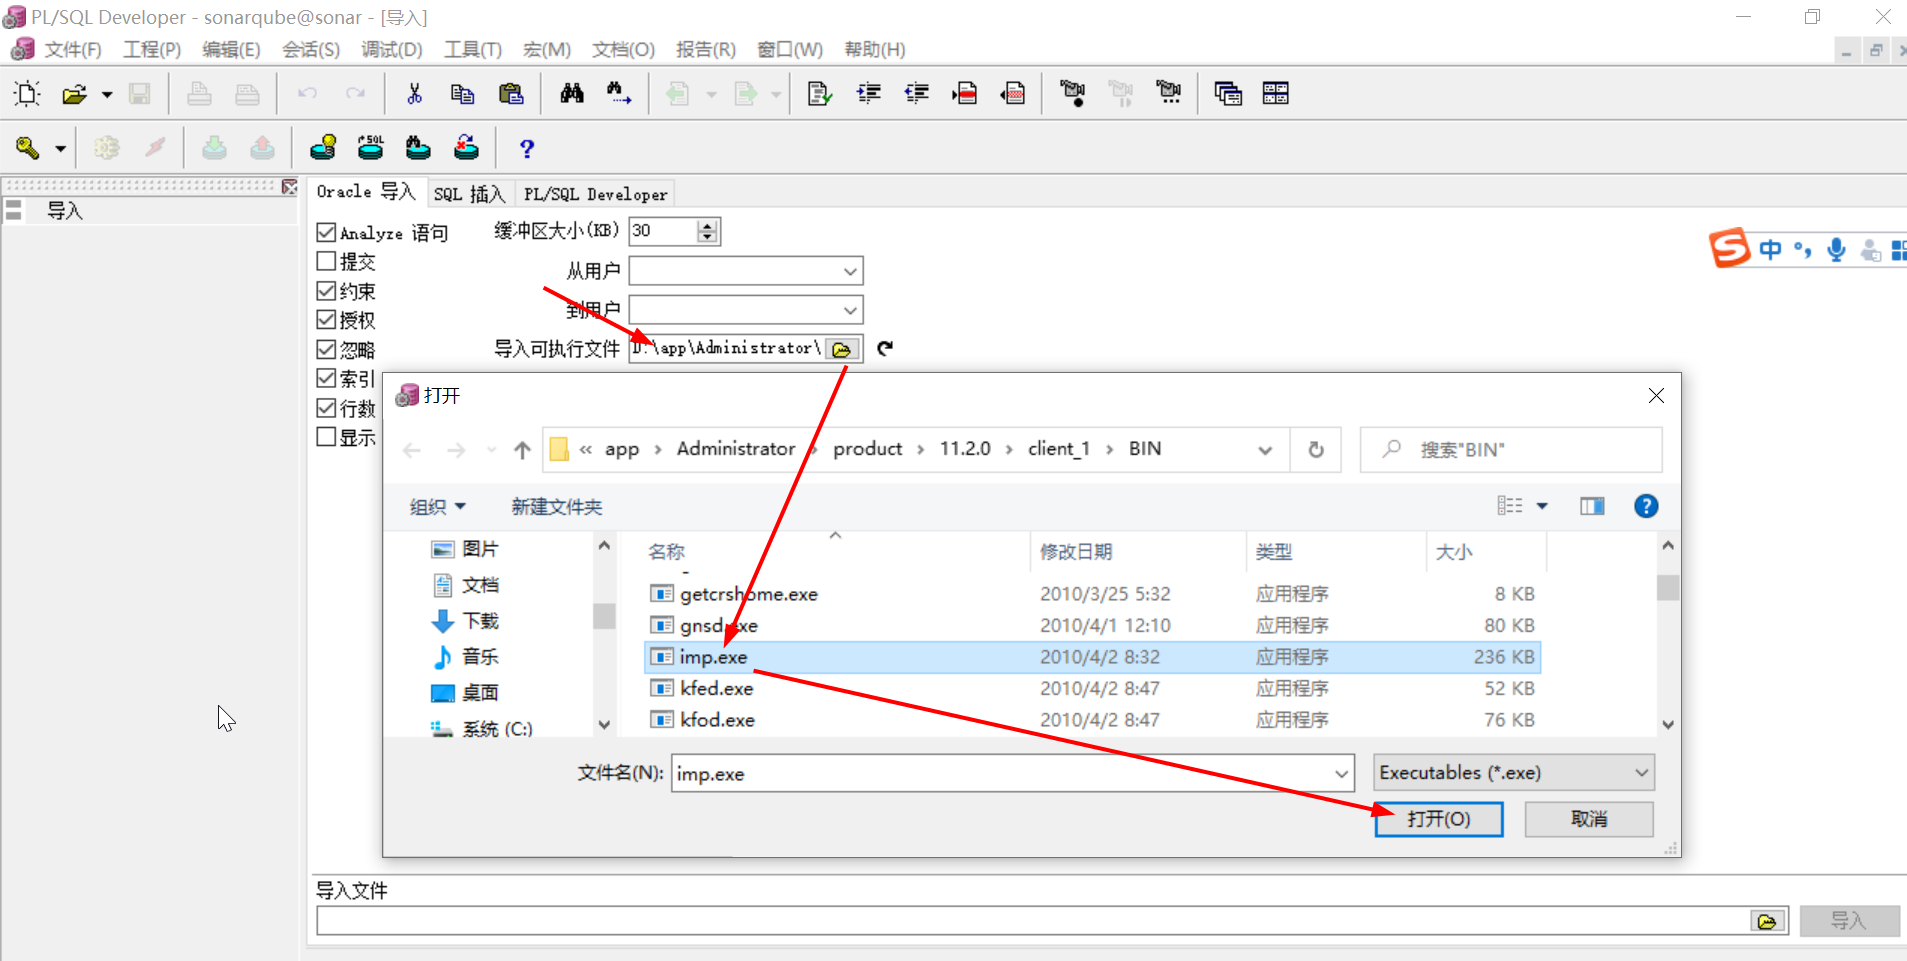Click browse icon next to import executable path
Screen dimensions: 1907x961
(x=842, y=349)
